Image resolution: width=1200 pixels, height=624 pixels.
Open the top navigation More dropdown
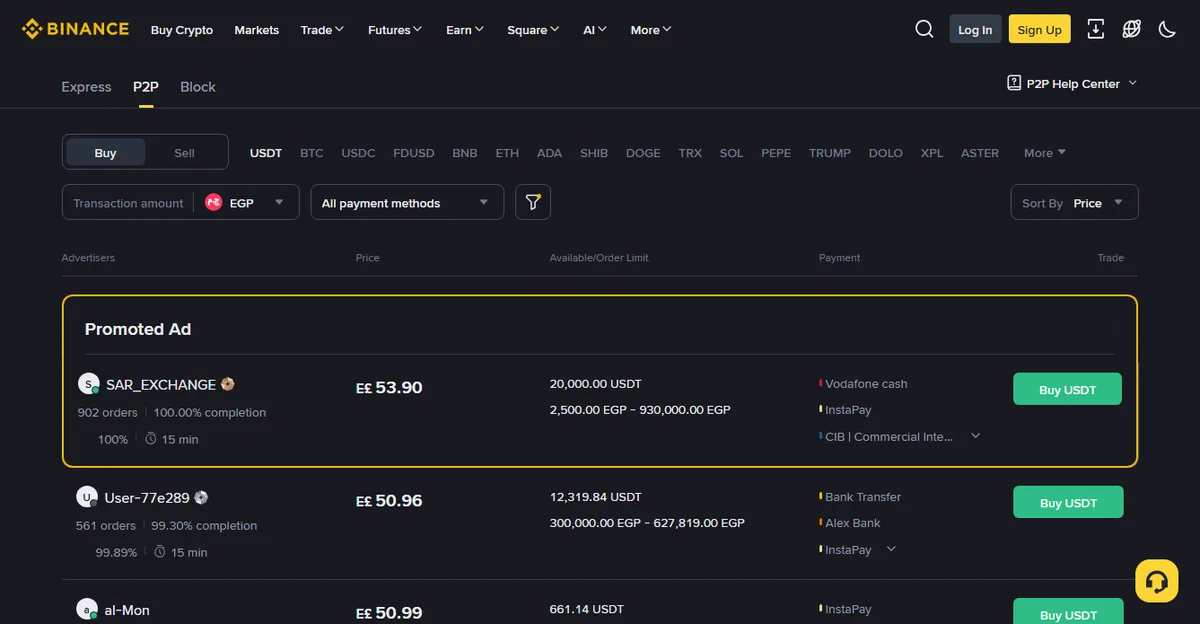click(x=651, y=30)
